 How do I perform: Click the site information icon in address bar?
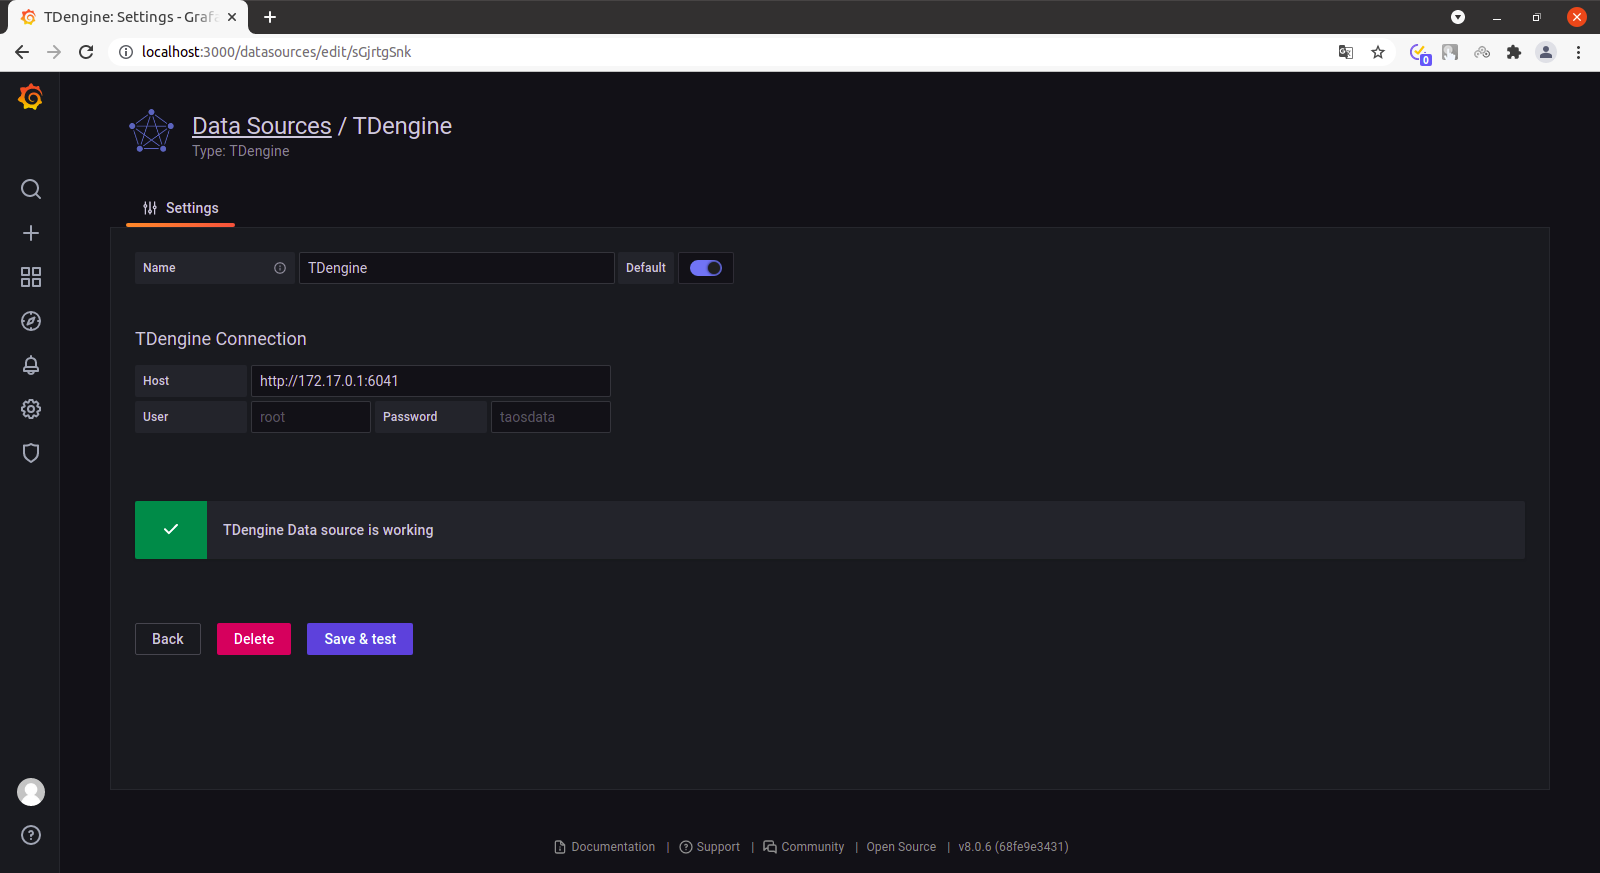click(126, 52)
